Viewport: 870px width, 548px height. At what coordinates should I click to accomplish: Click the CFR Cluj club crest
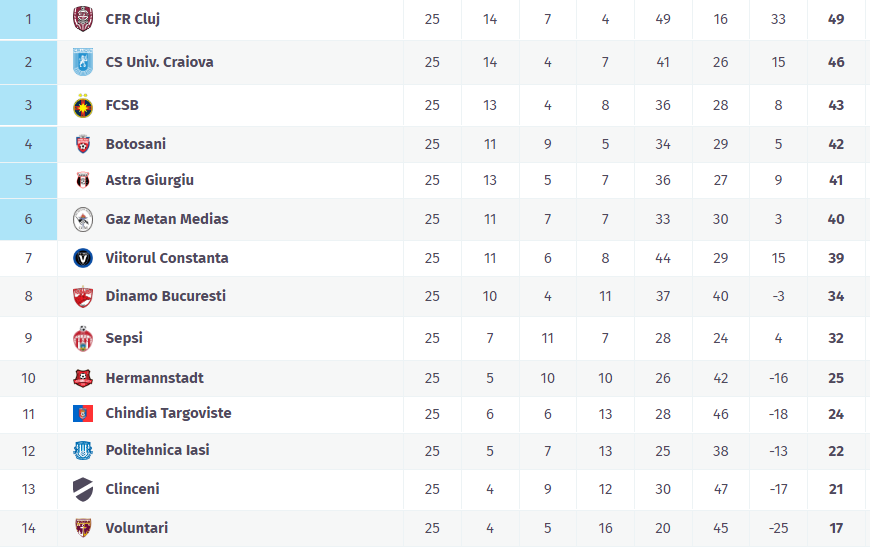(83, 19)
